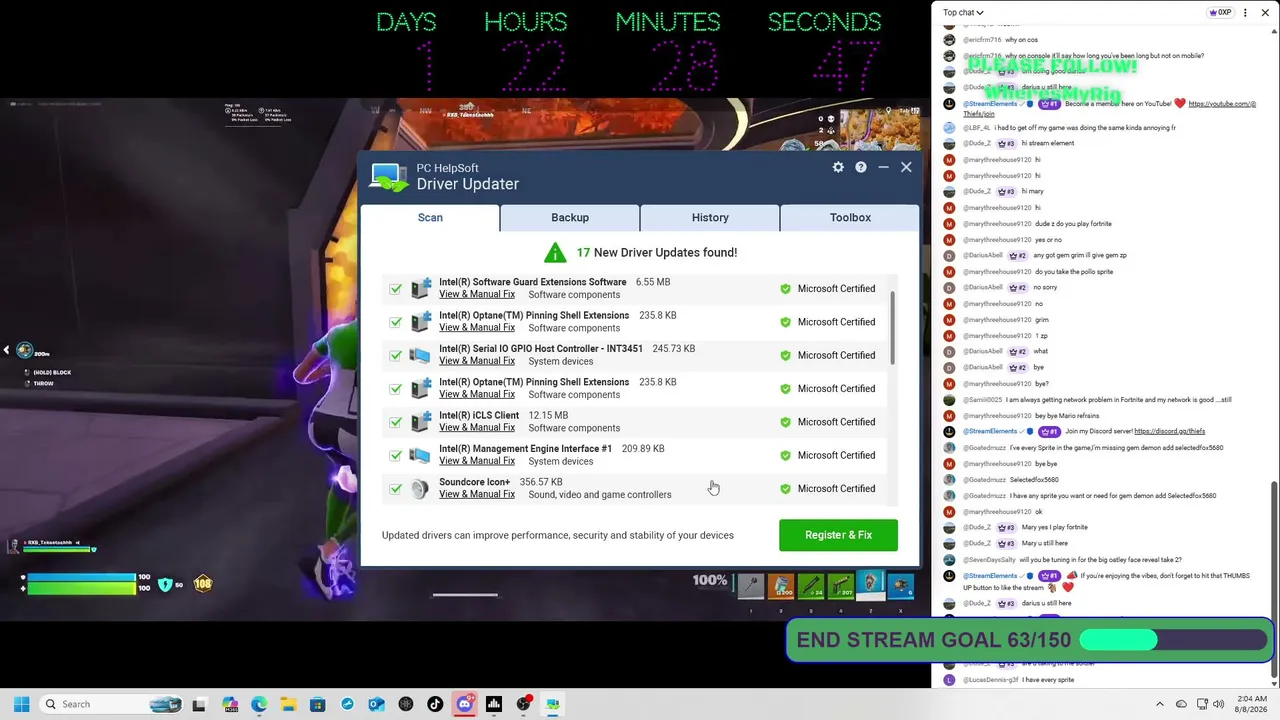Open the blue circular taskbar app beside Store
Image resolution: width=1280 pixels, height=720 pixels.
pos(347,704)
